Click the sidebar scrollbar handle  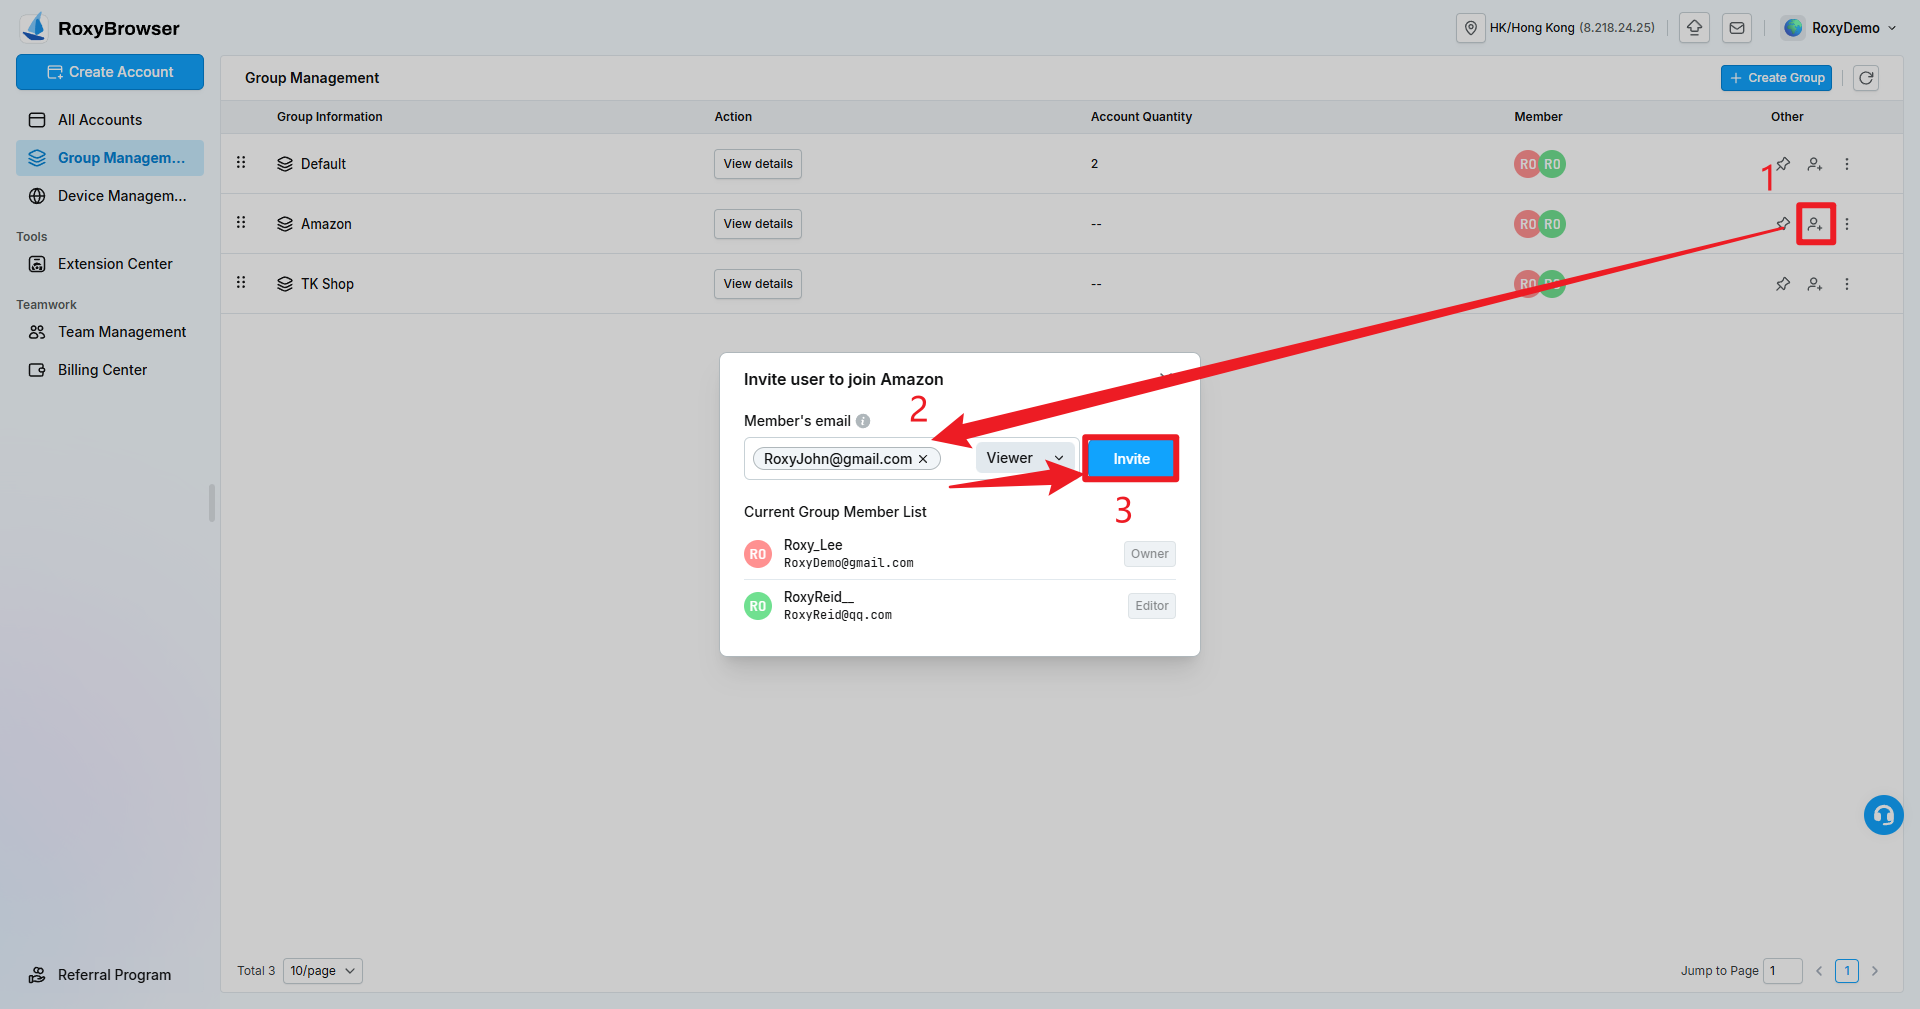coord(212,503)
